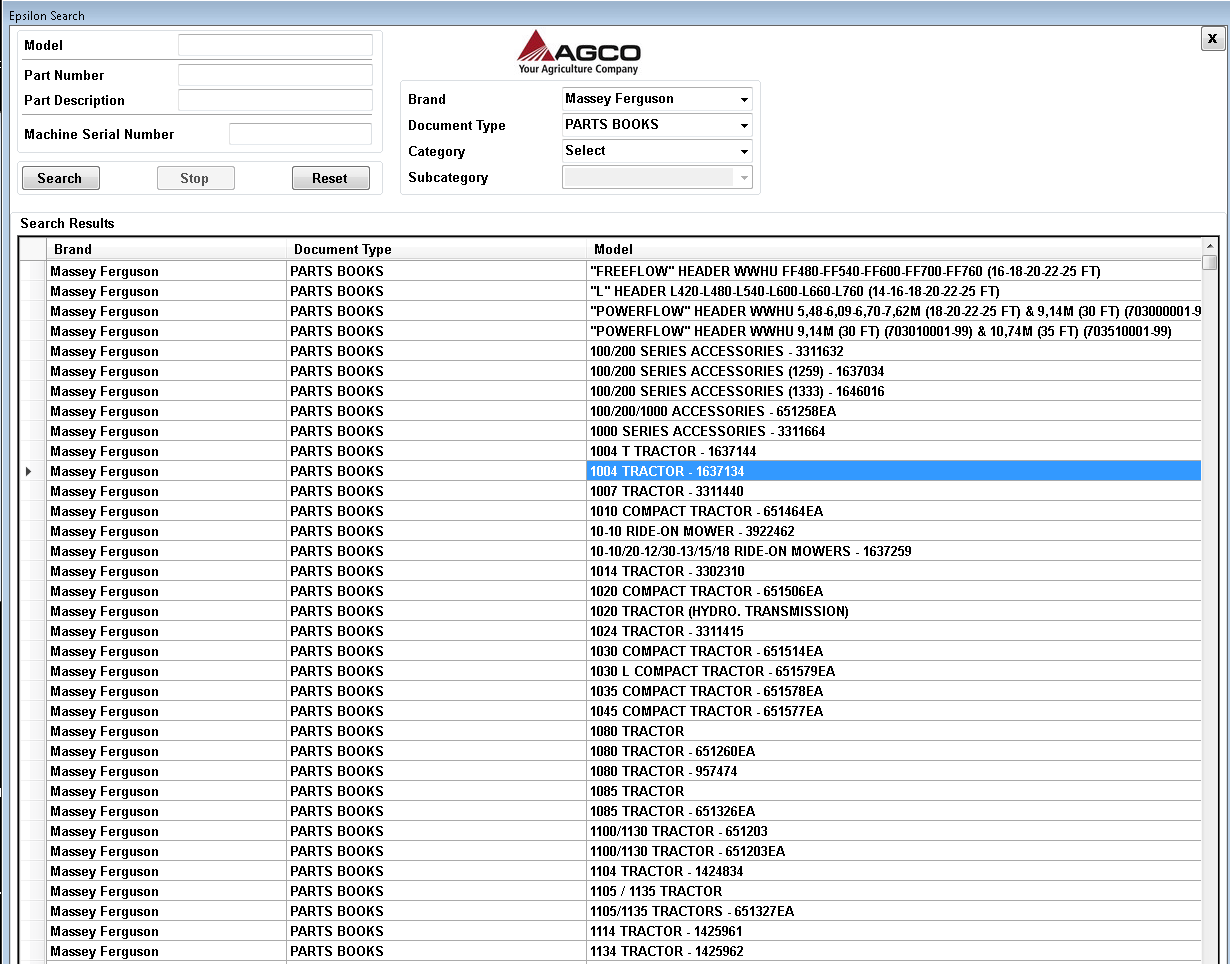Click the Search button
Viewport: 1230px width, 964px height.
point(60,178)
